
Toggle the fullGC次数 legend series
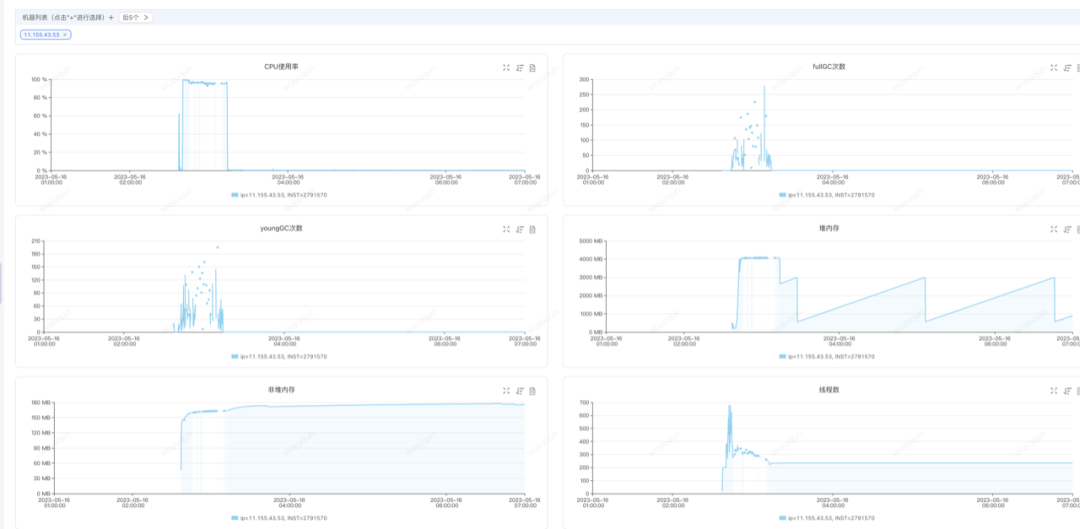[827, 195]
